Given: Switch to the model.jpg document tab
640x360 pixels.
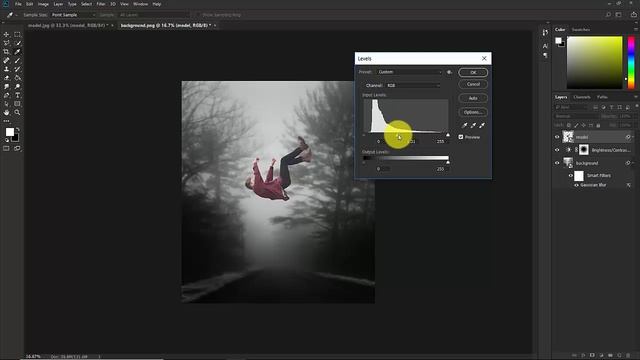Looking at the screenshot, I should point(67,25).
